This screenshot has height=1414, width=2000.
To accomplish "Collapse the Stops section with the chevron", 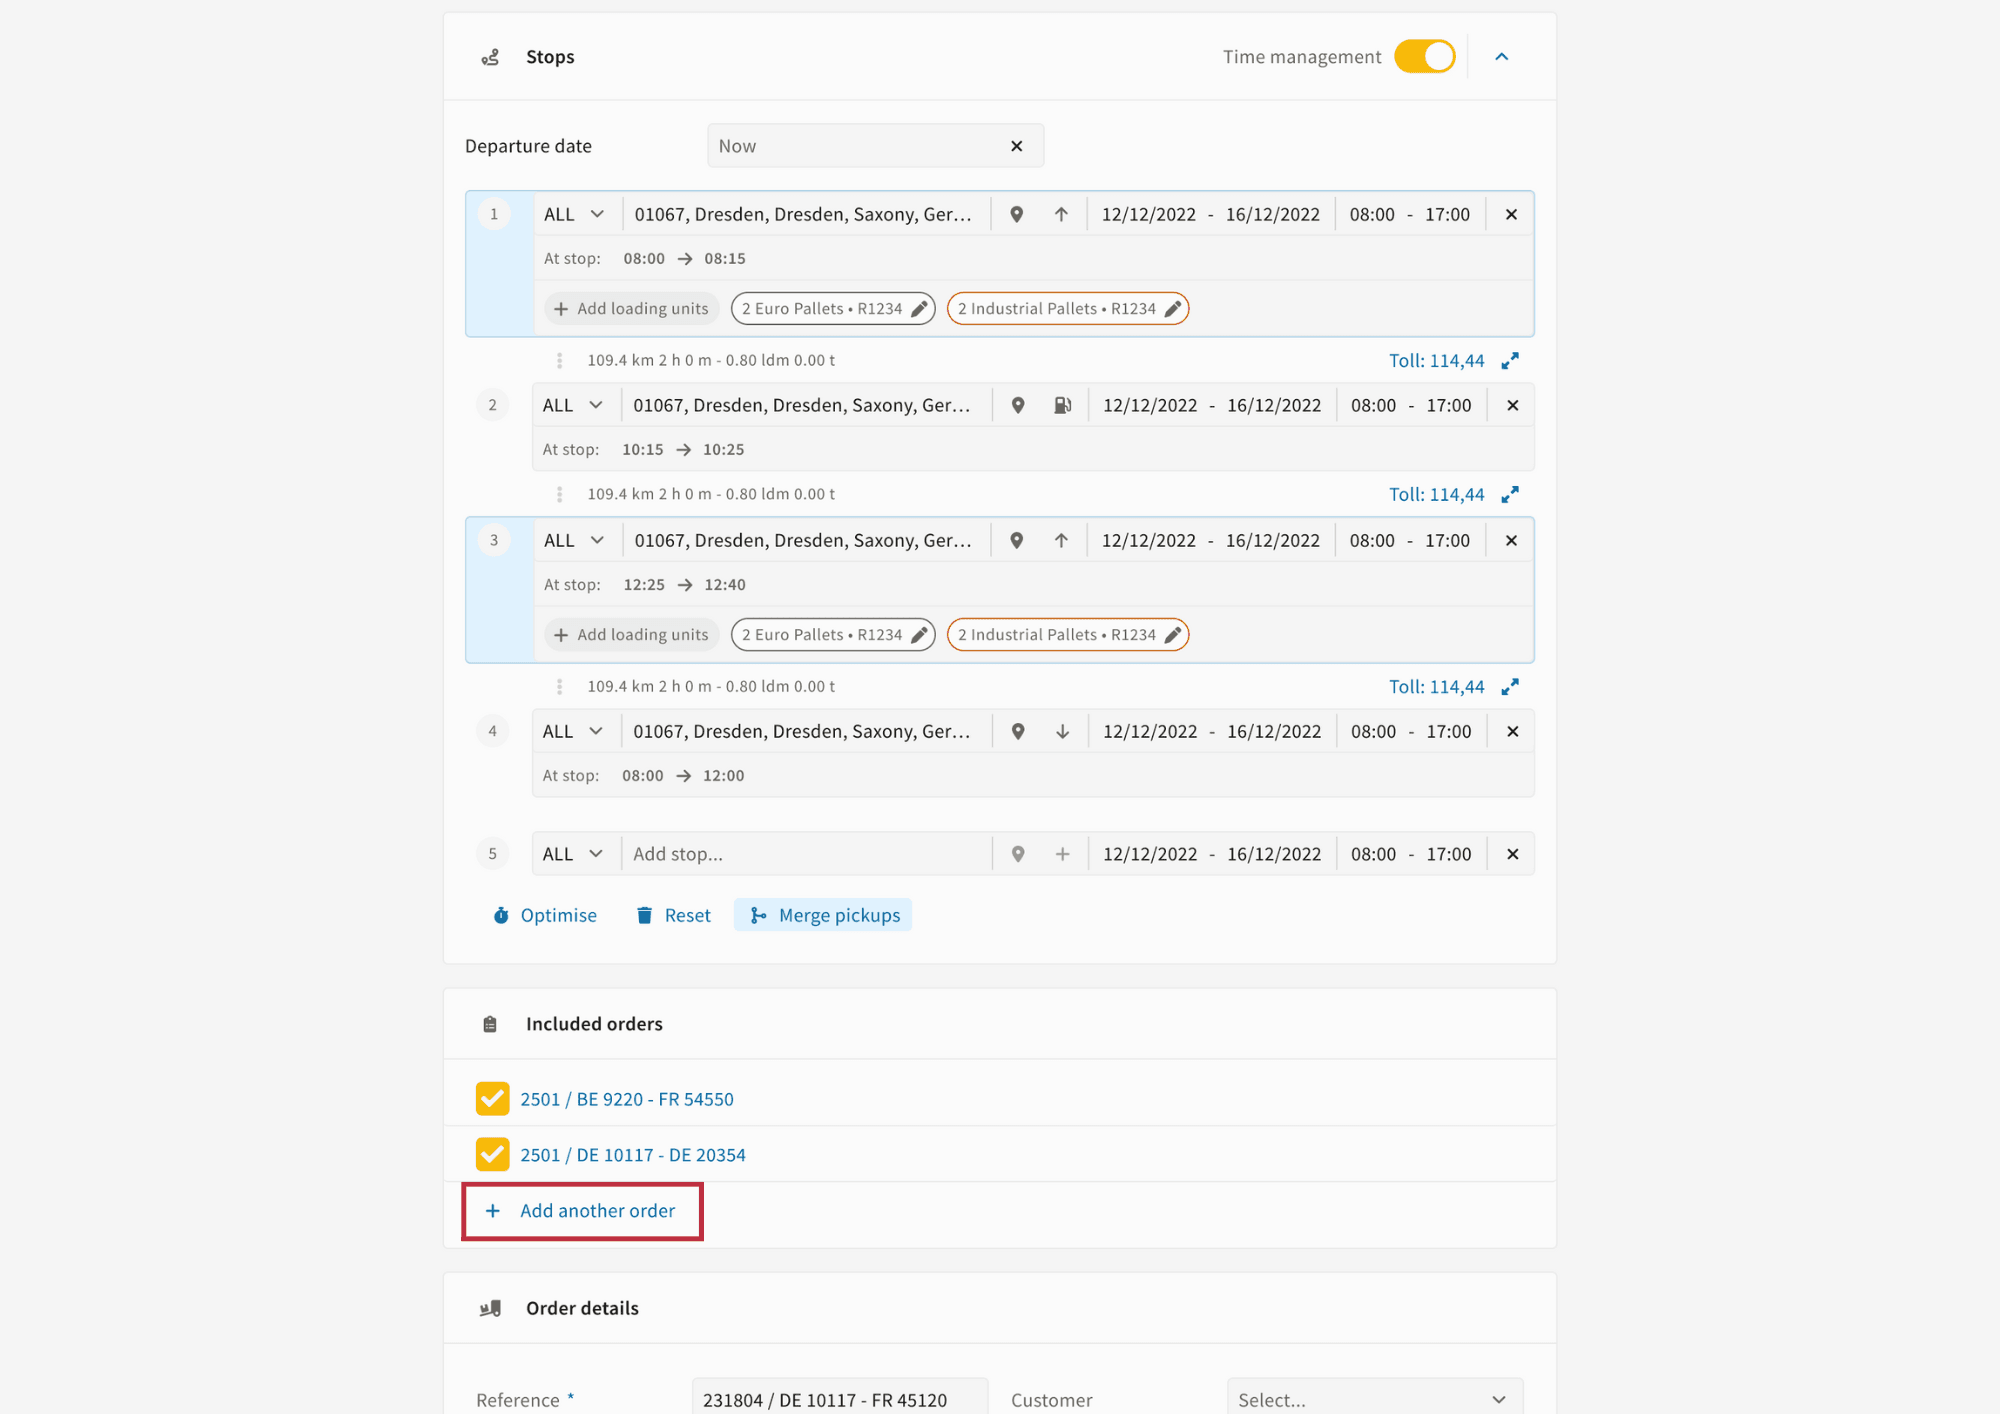I will pyautogui.click(x=1501, y=57).
